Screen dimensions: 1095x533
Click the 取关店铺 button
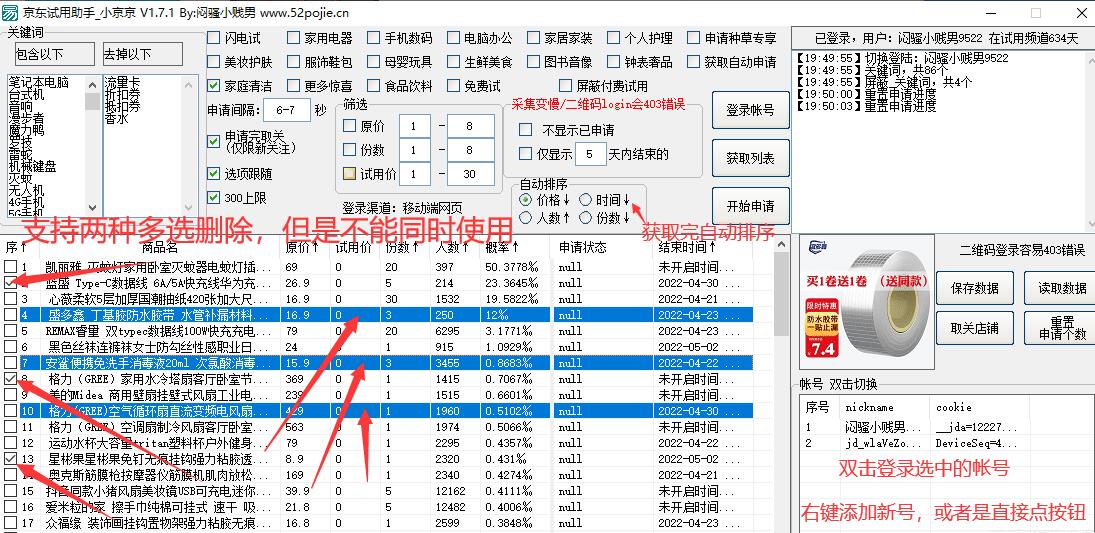pyautogui.click(x=975, y=328)
